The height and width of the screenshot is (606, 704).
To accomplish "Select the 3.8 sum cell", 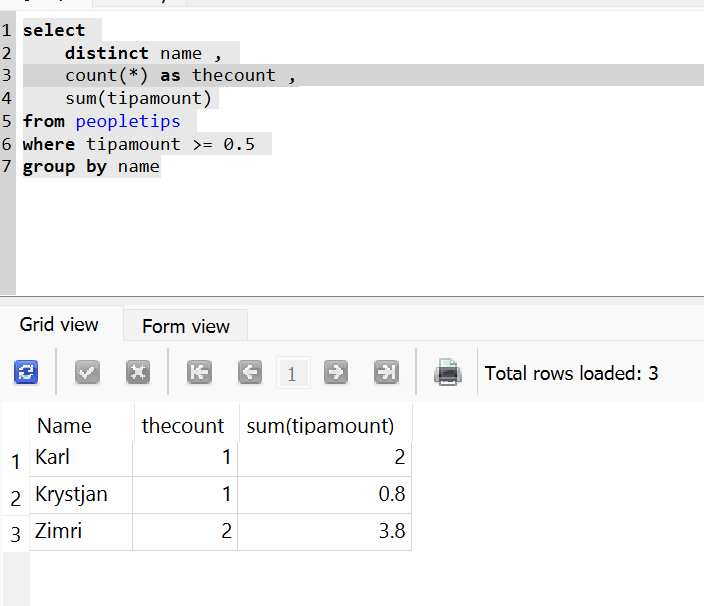I will coord(325,532).
